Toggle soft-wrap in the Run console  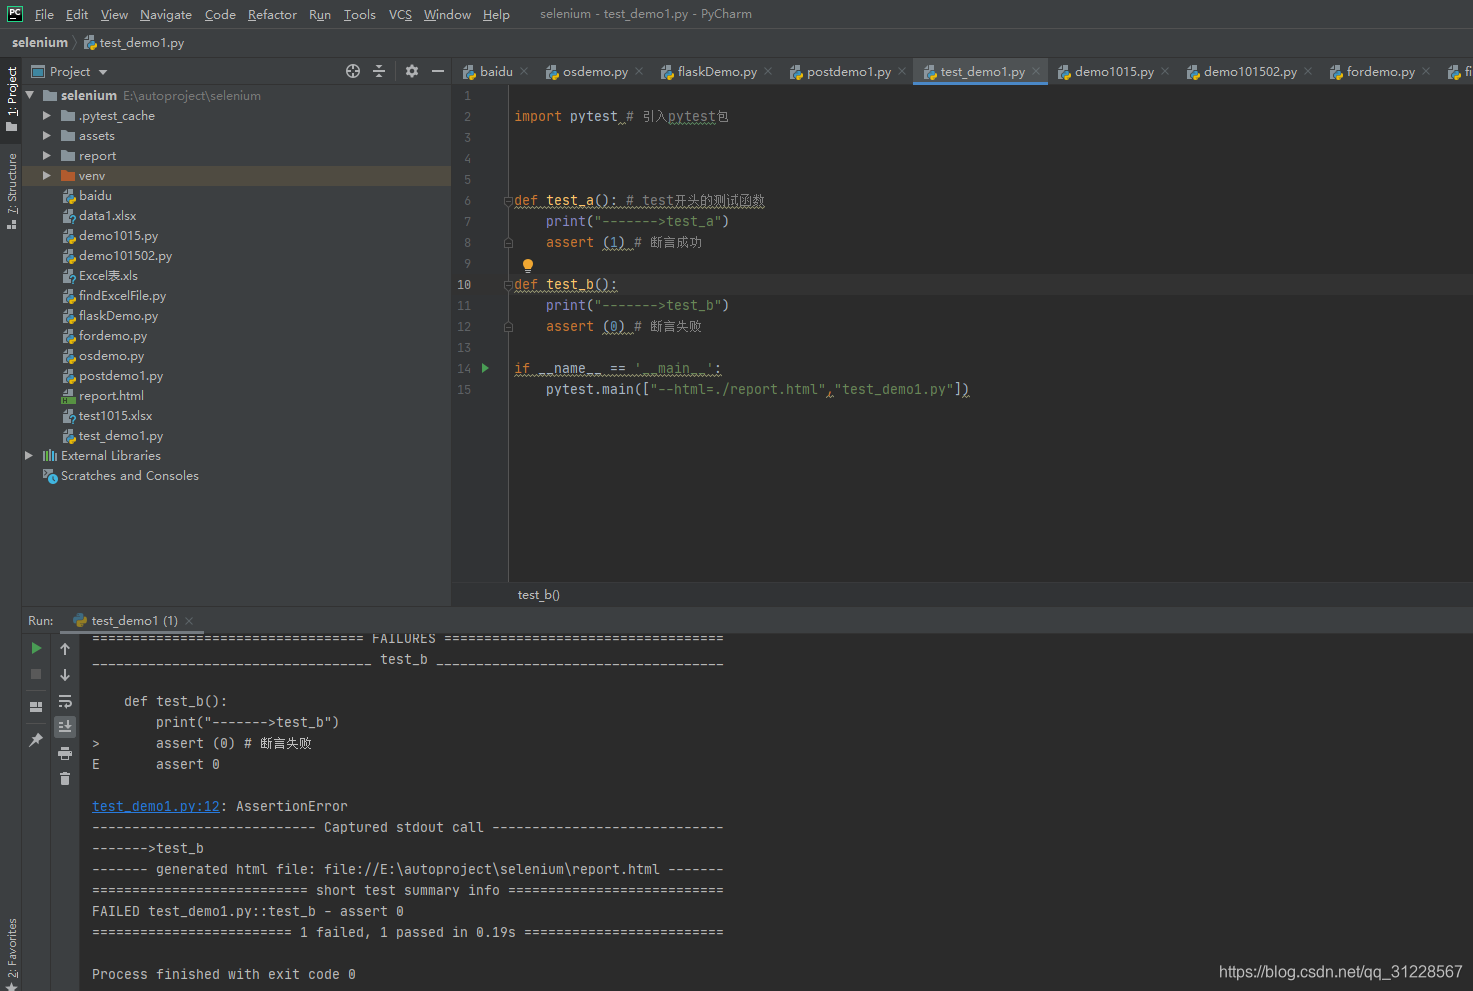pos(64,701)
